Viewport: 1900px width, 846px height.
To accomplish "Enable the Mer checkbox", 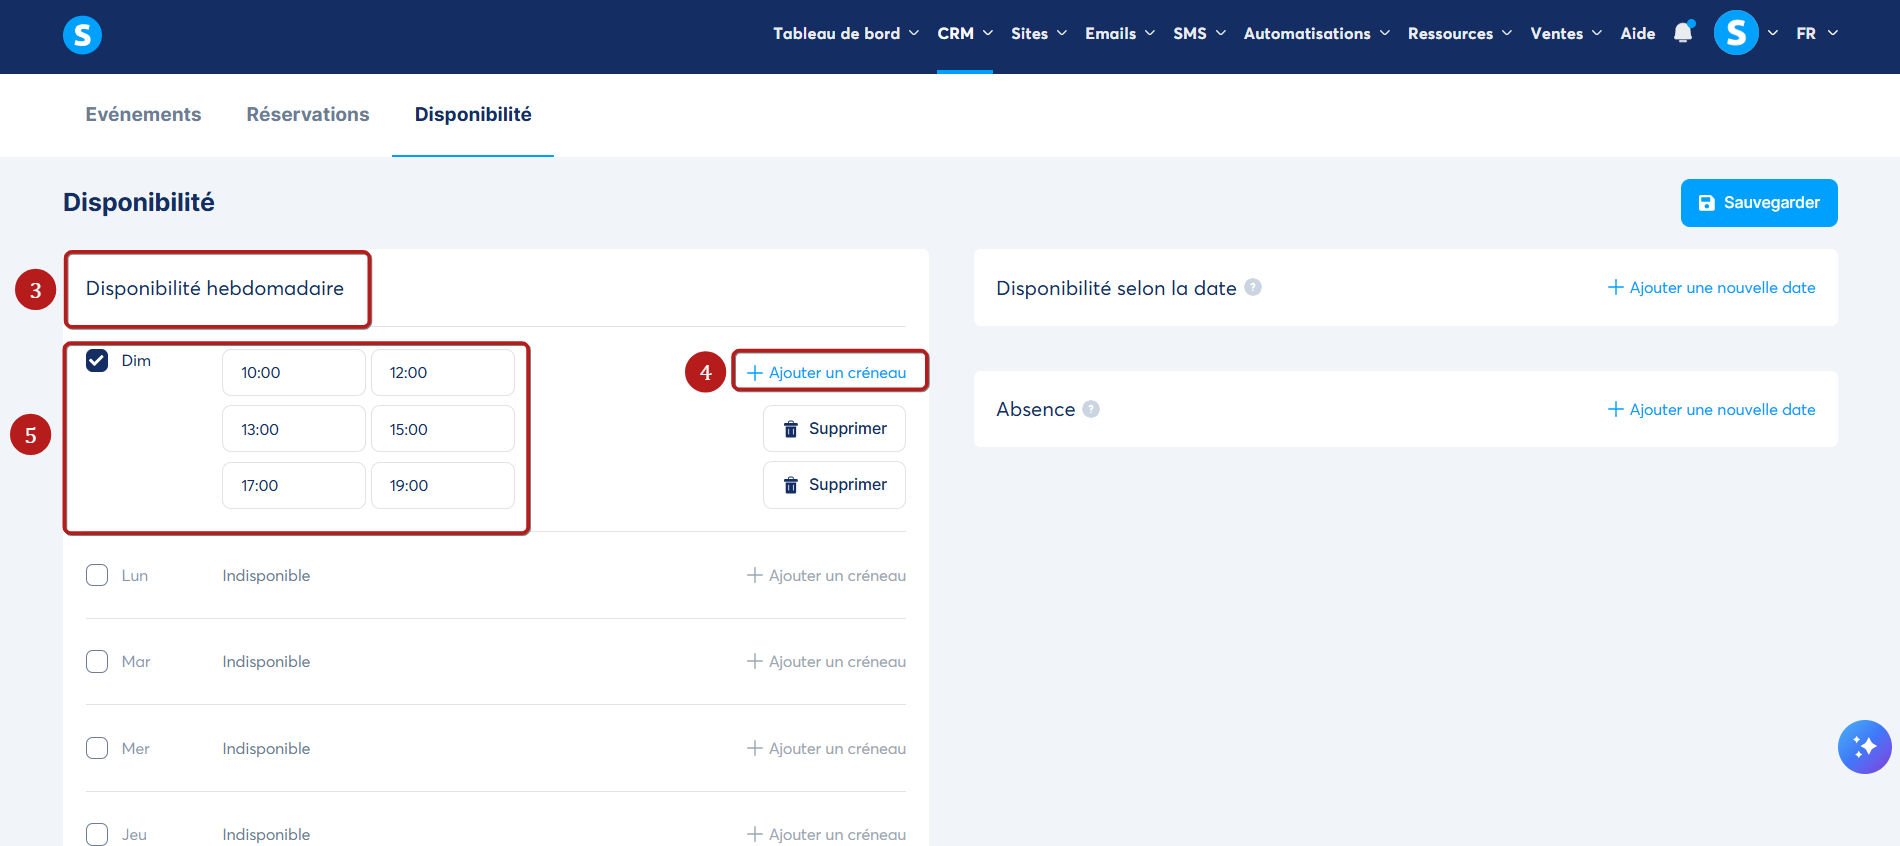I will pyautogui.click(x=97, y=748).
